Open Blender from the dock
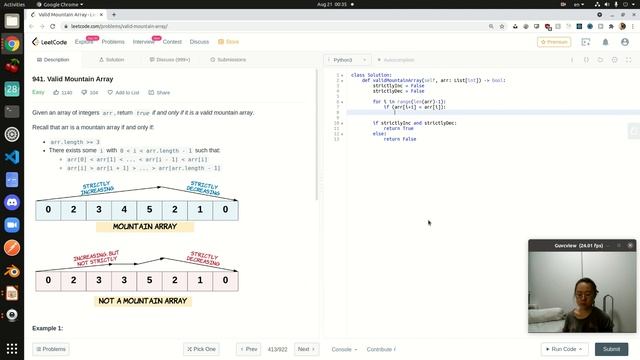The height and width of the screenshot is (360, 640). [12, 271]
